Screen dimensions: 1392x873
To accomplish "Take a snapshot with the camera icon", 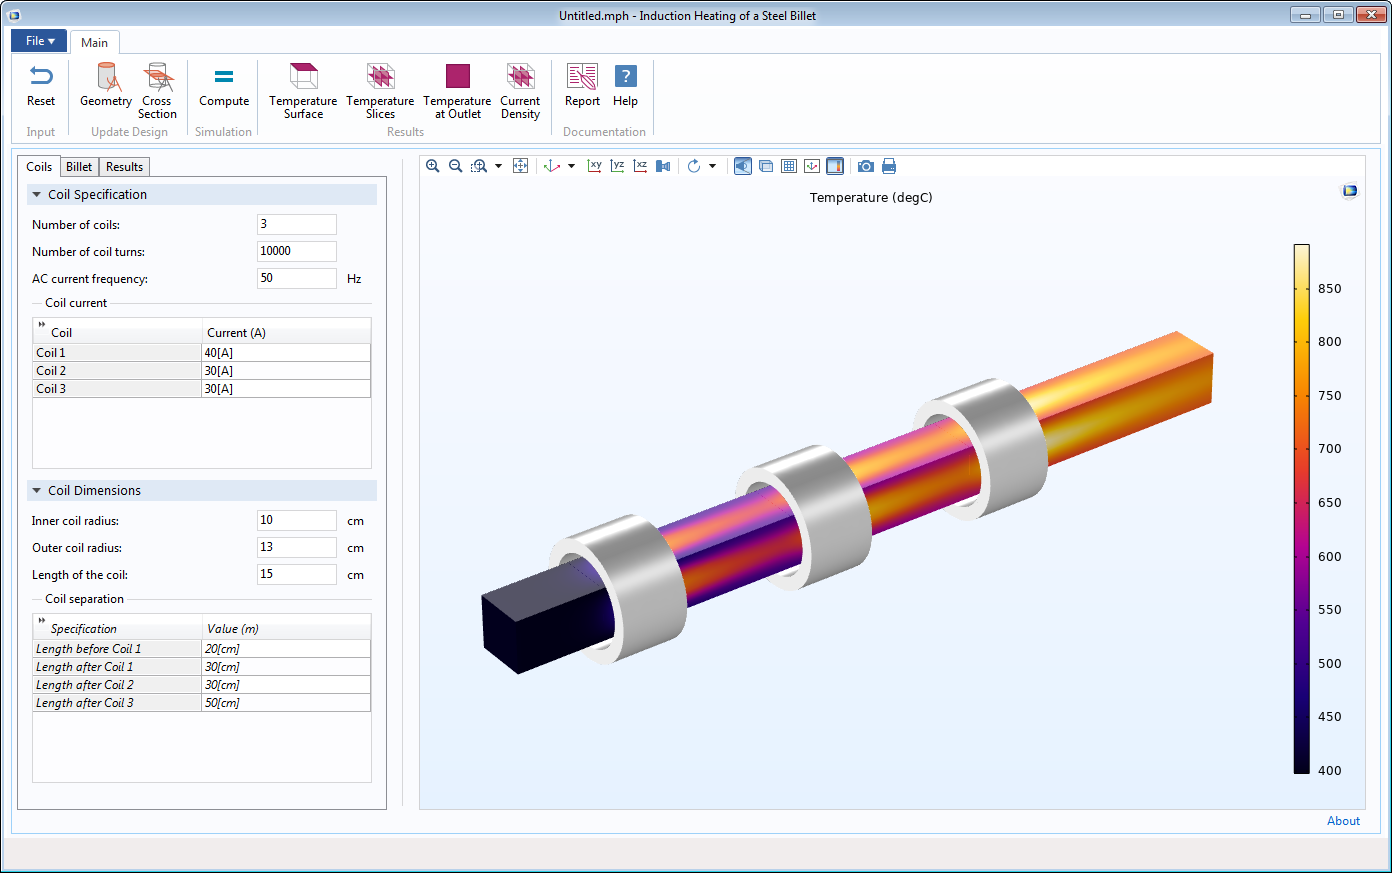I will (865, 165).
